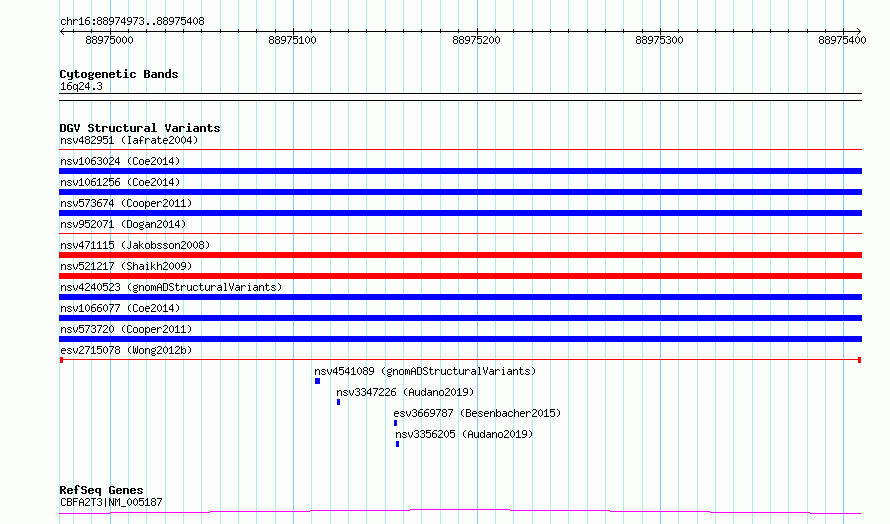The image size is (890, 524).
Task: Click ruler position 88975300
Action: tap(660, 40)
